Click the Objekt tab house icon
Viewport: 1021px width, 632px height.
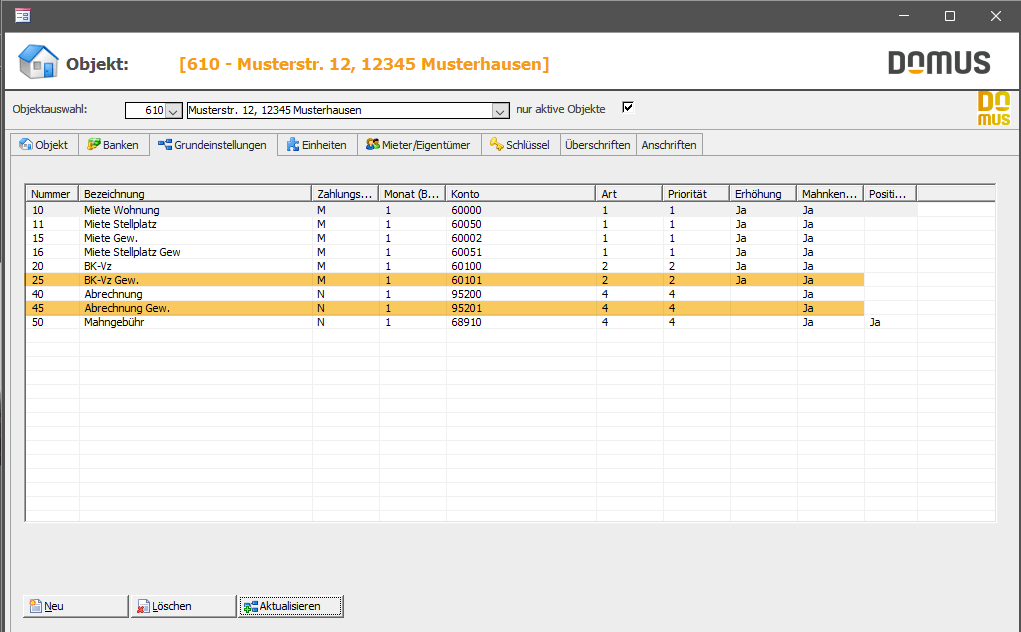coord(26,144)
